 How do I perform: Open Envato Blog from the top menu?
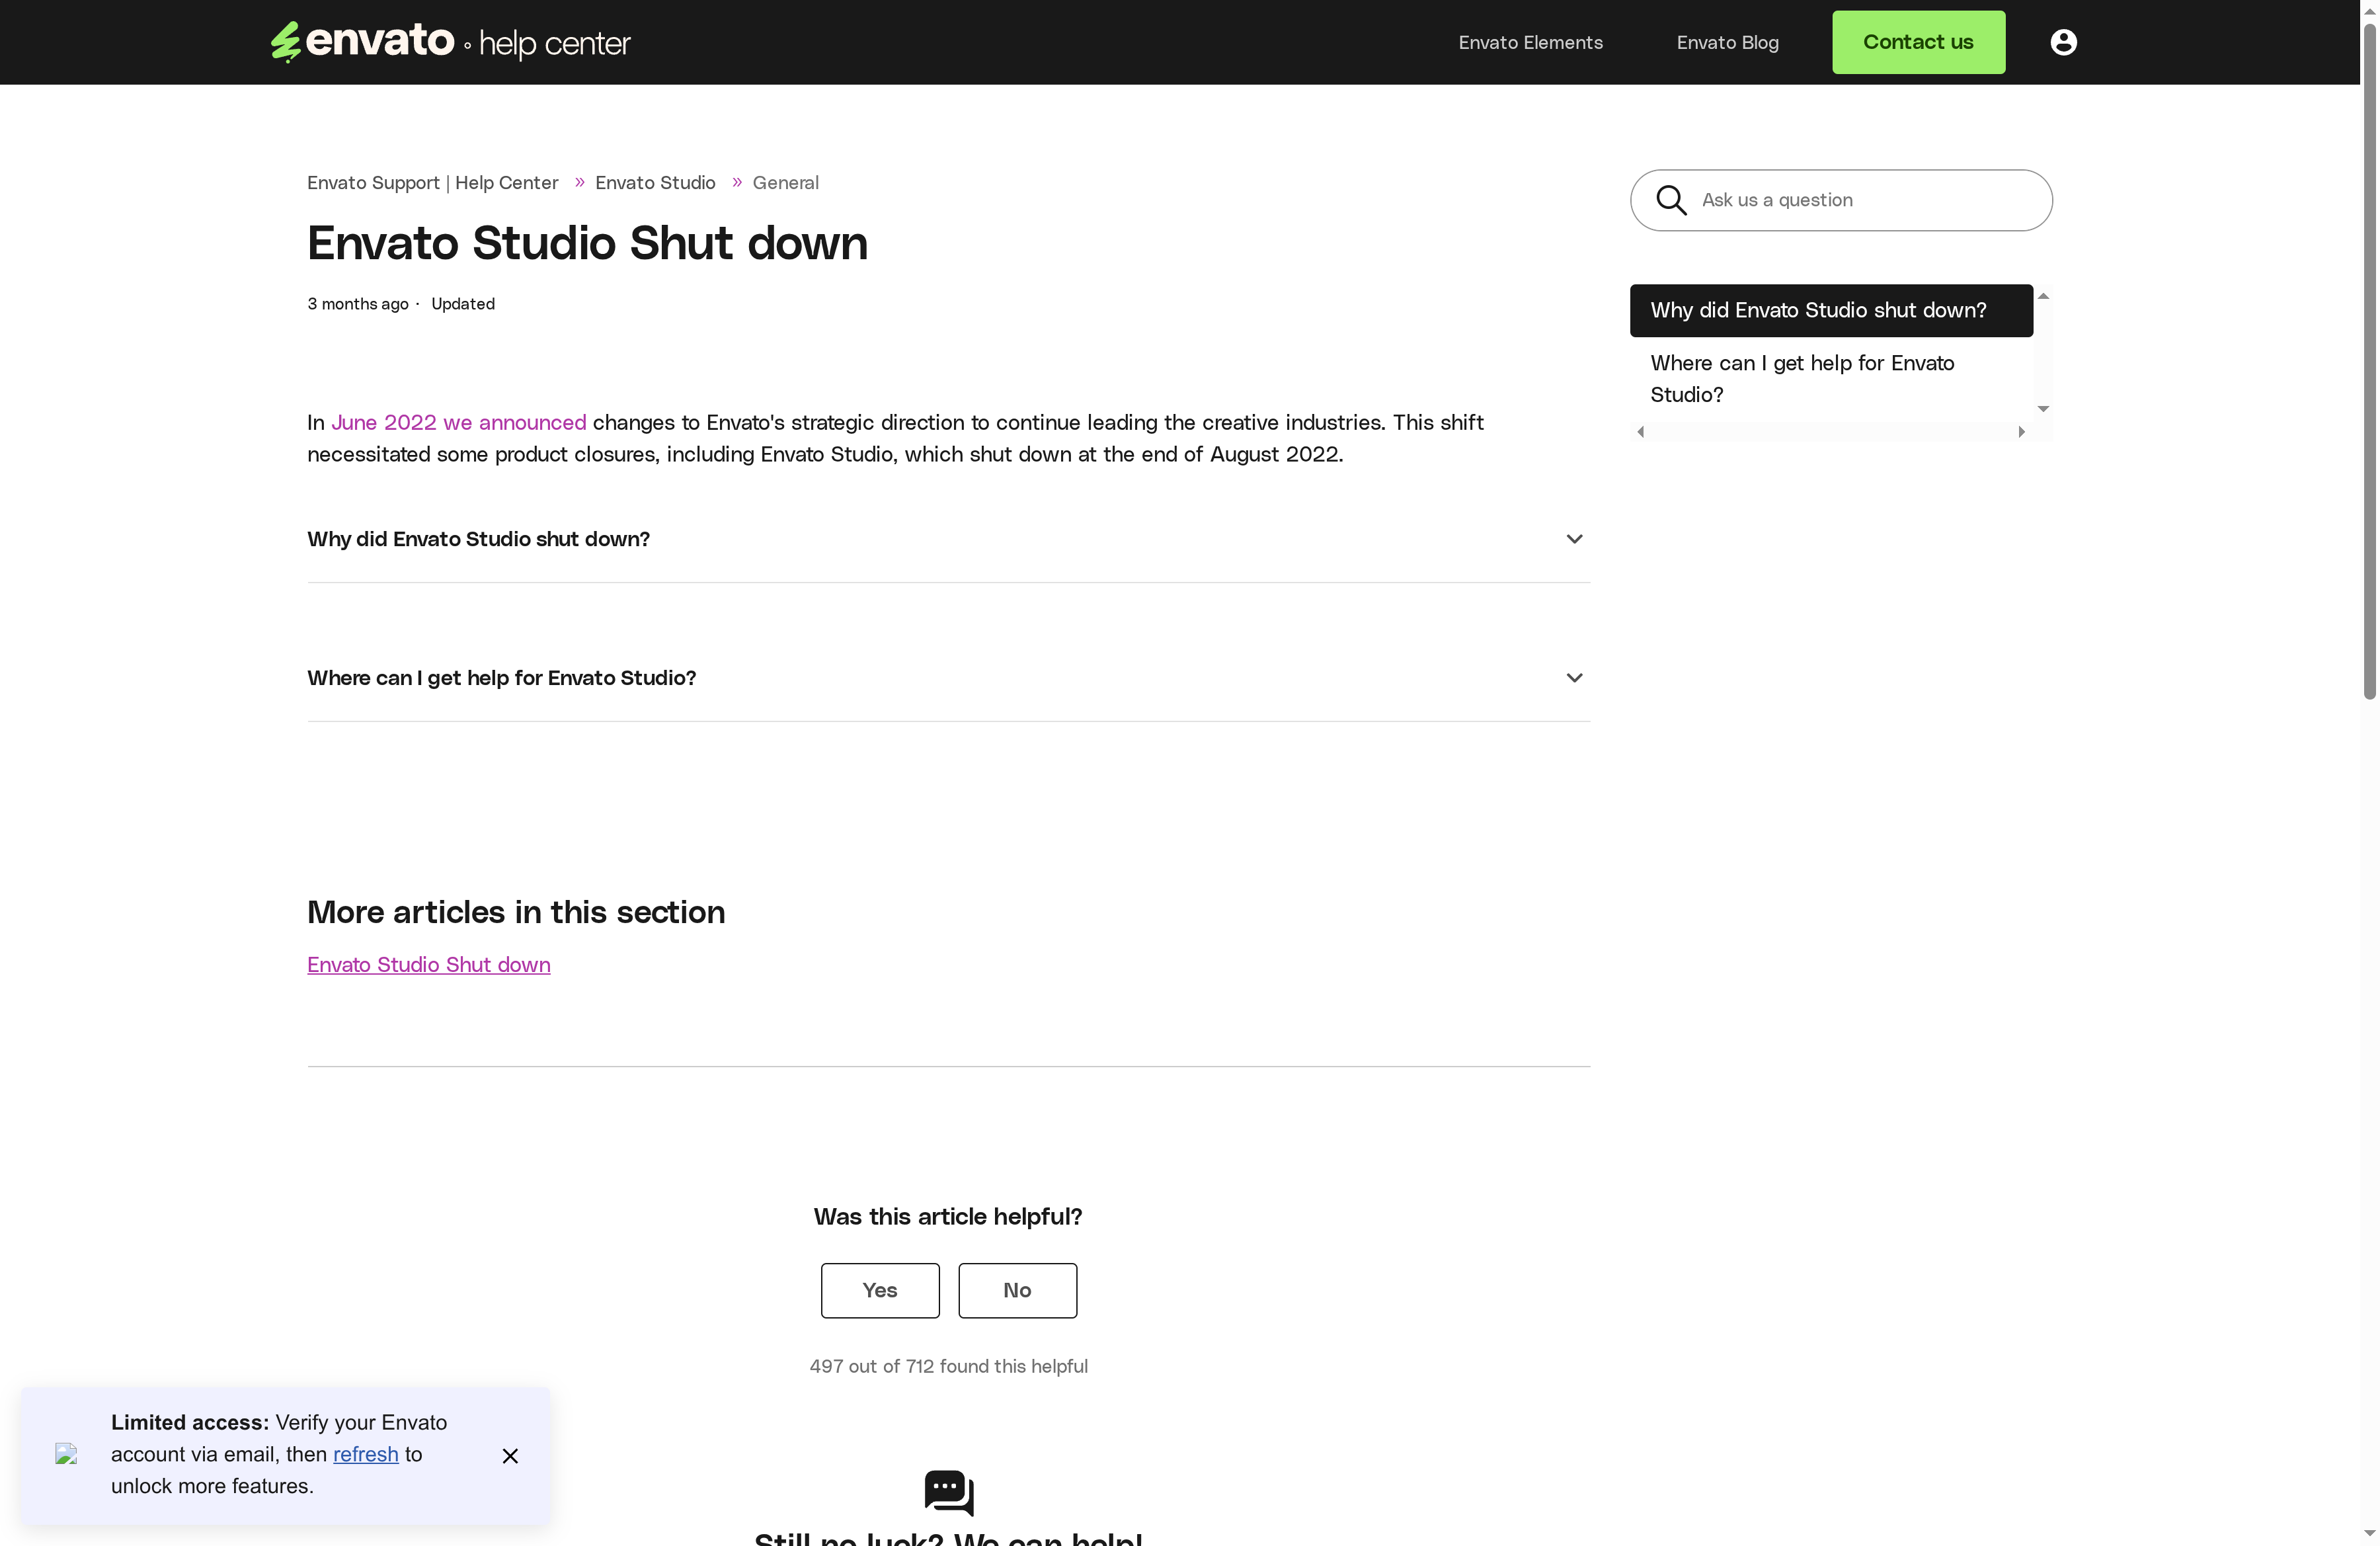(x=1727, y=41)
